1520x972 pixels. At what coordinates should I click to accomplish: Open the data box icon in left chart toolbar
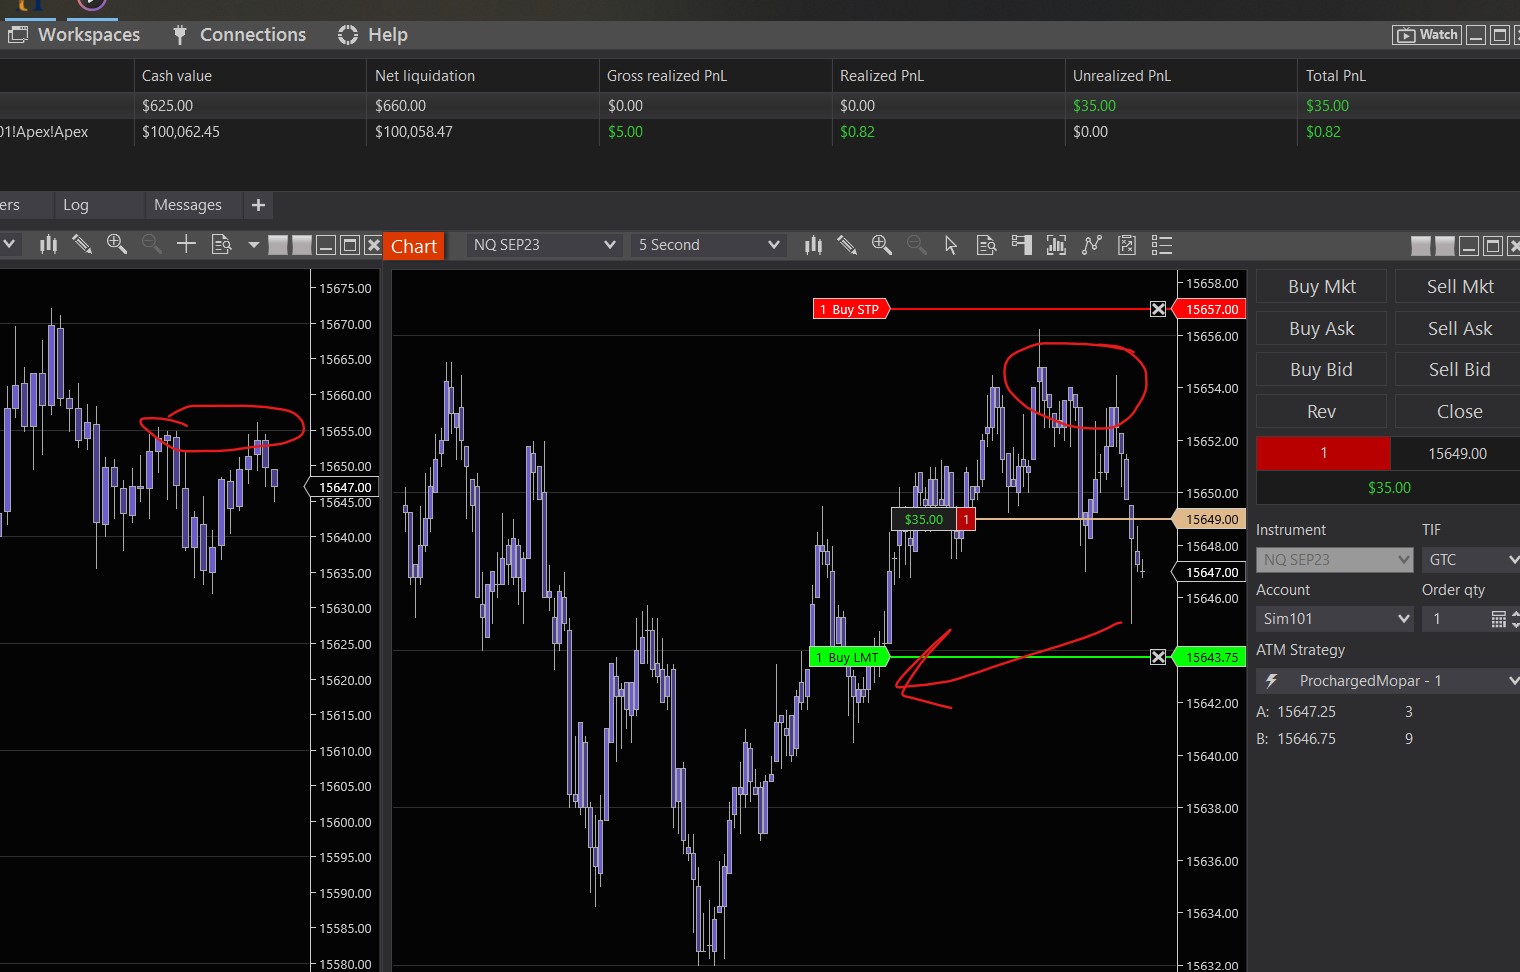(221, 244)
